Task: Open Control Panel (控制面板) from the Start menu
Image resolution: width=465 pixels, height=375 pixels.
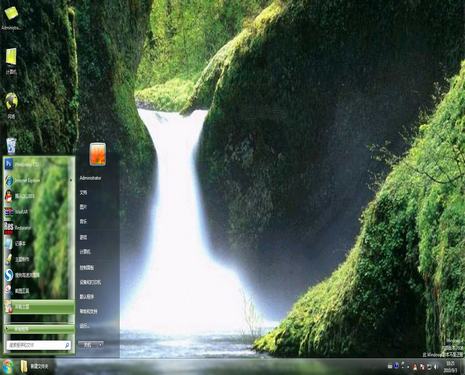Action: [x=87, y=267]
